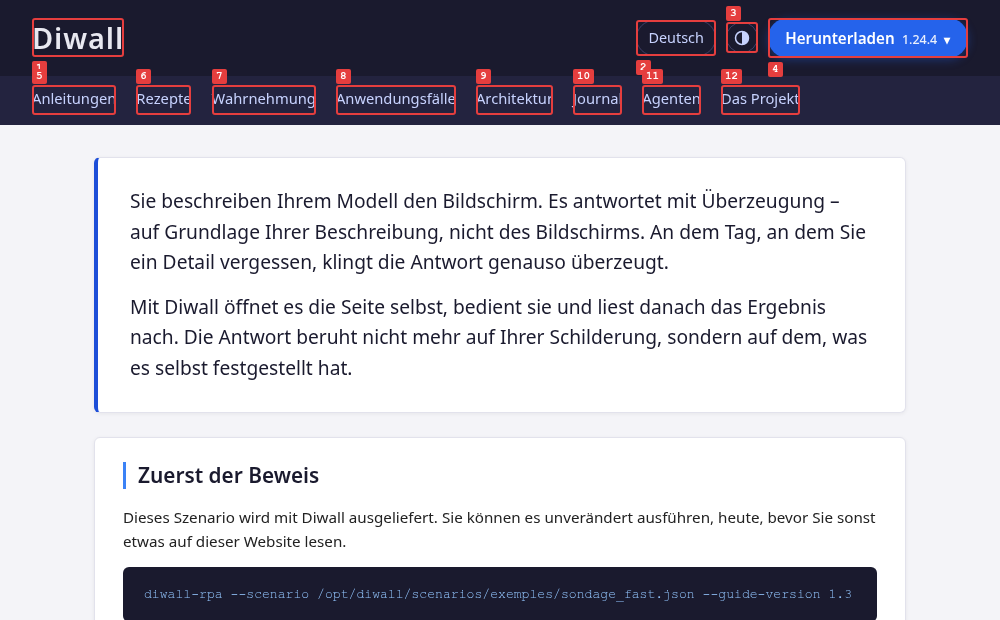
Task: Open Das Projekt page
Action: coord(760,100)
